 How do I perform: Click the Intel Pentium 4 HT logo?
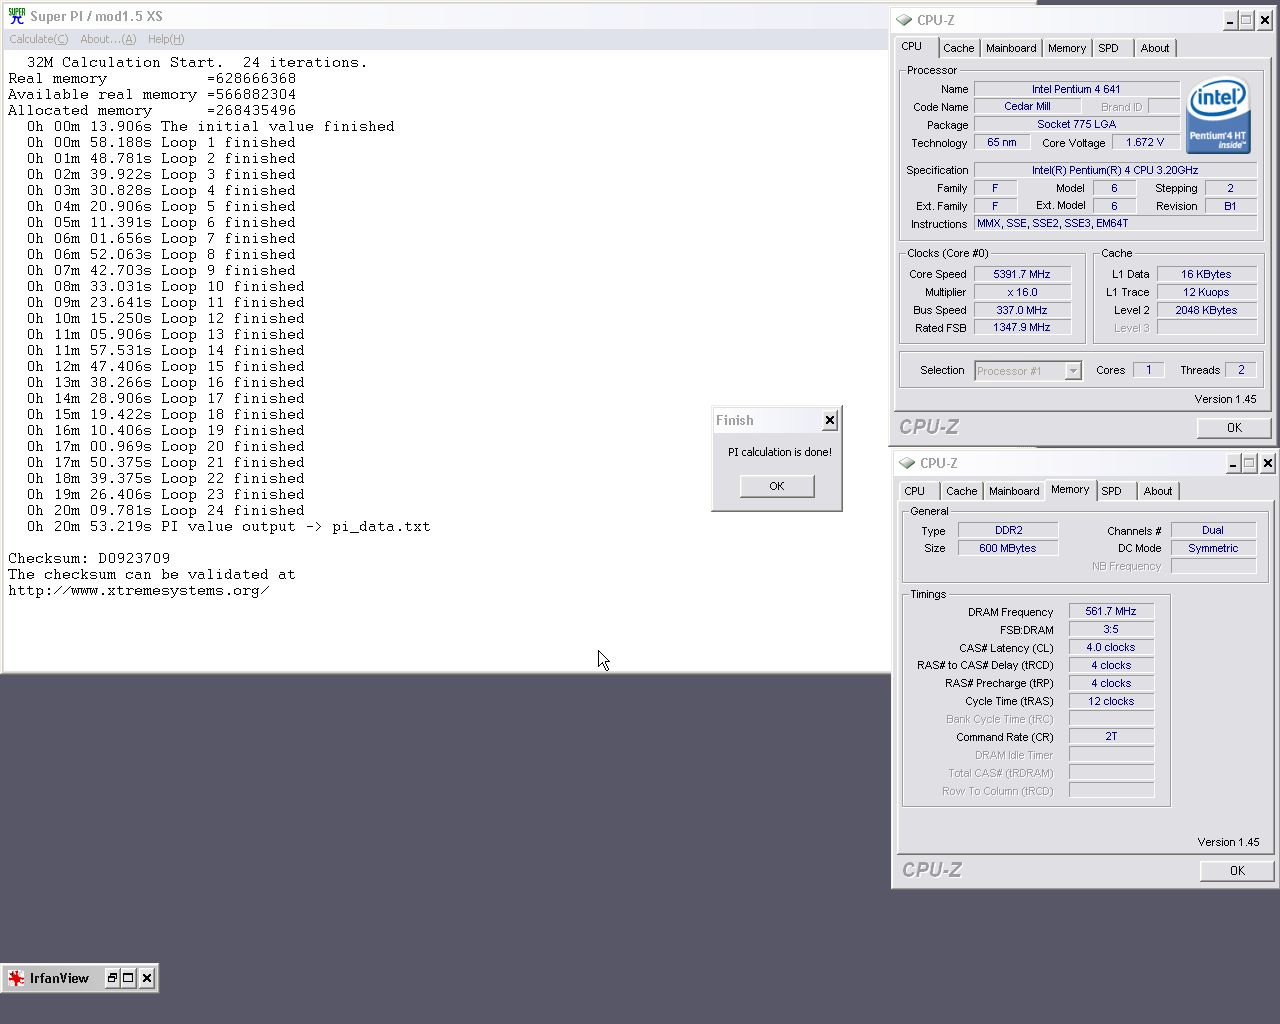pyautogui.click(x=1218, y=116)
